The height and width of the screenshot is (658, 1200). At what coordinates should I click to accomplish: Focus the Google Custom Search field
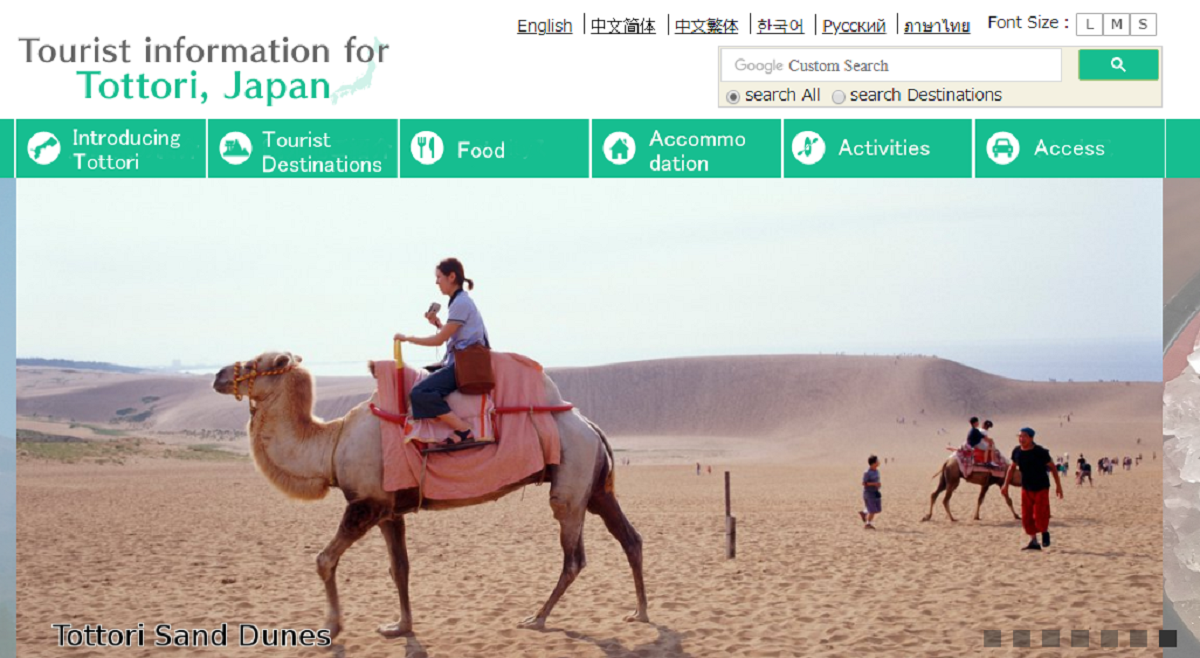tap(891, 65)
